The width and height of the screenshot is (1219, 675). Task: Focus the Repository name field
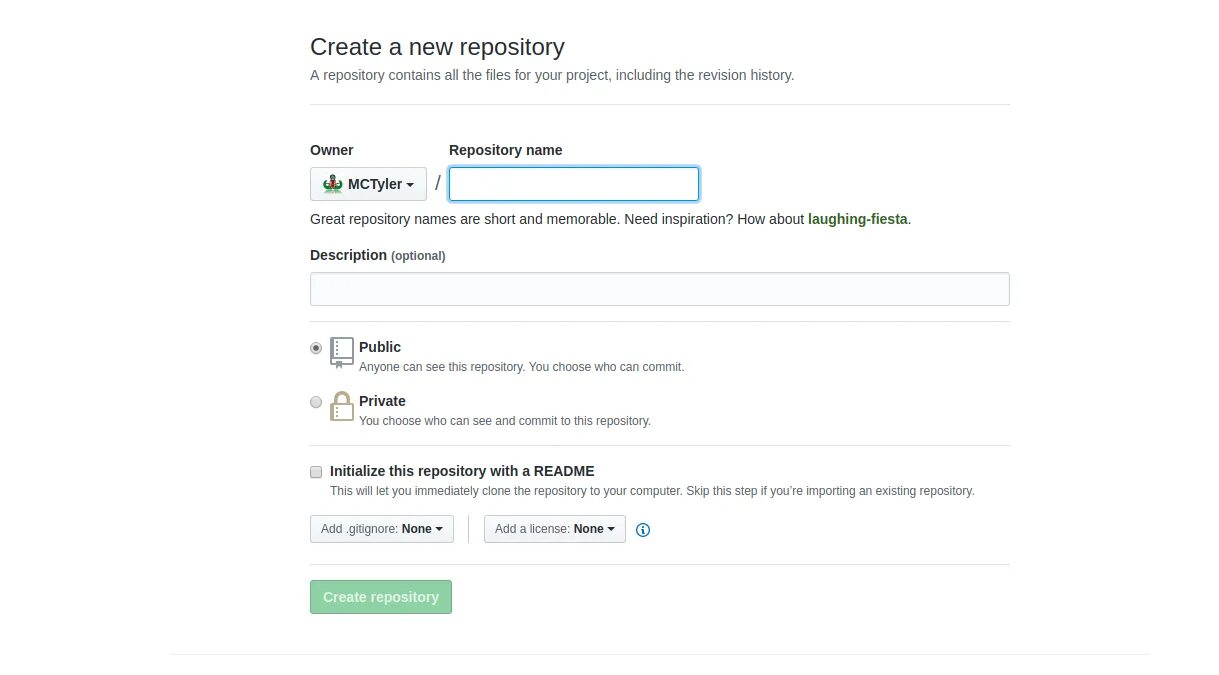[x=574, y=184]
